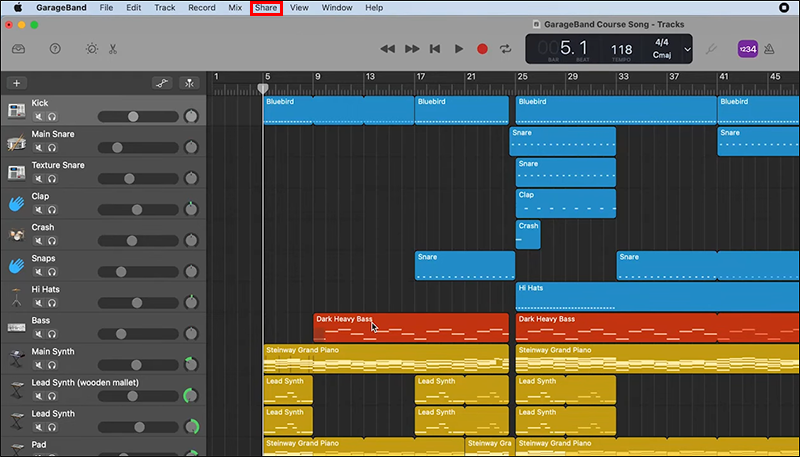Screen dimensions: 800x457
Task: Open Quick Help question mark button
Action: [x=55, y=49]
